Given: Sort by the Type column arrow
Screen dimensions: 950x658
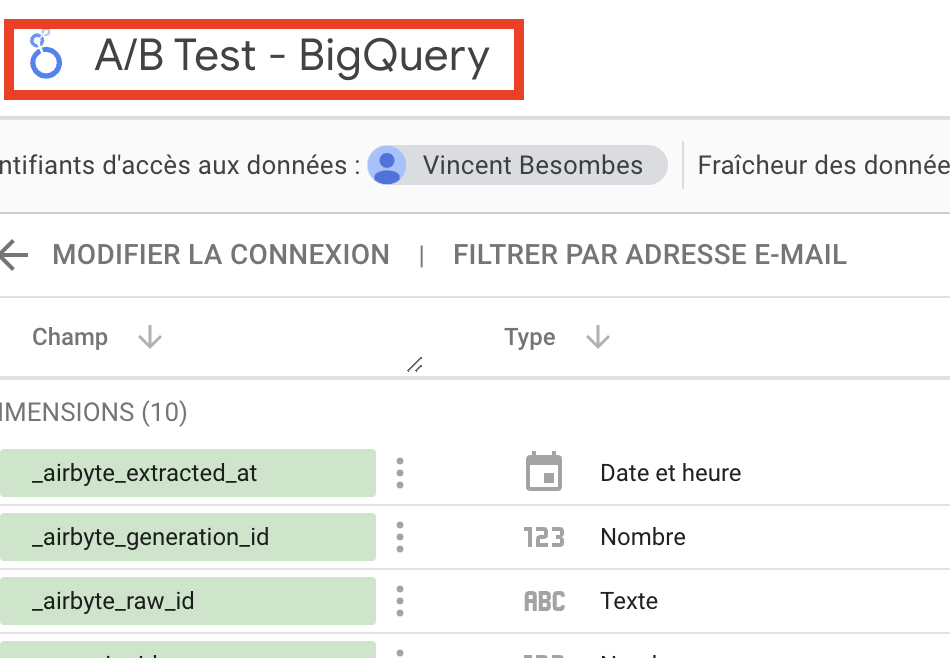Looking at the screenshot, I should tap(597, 337).
